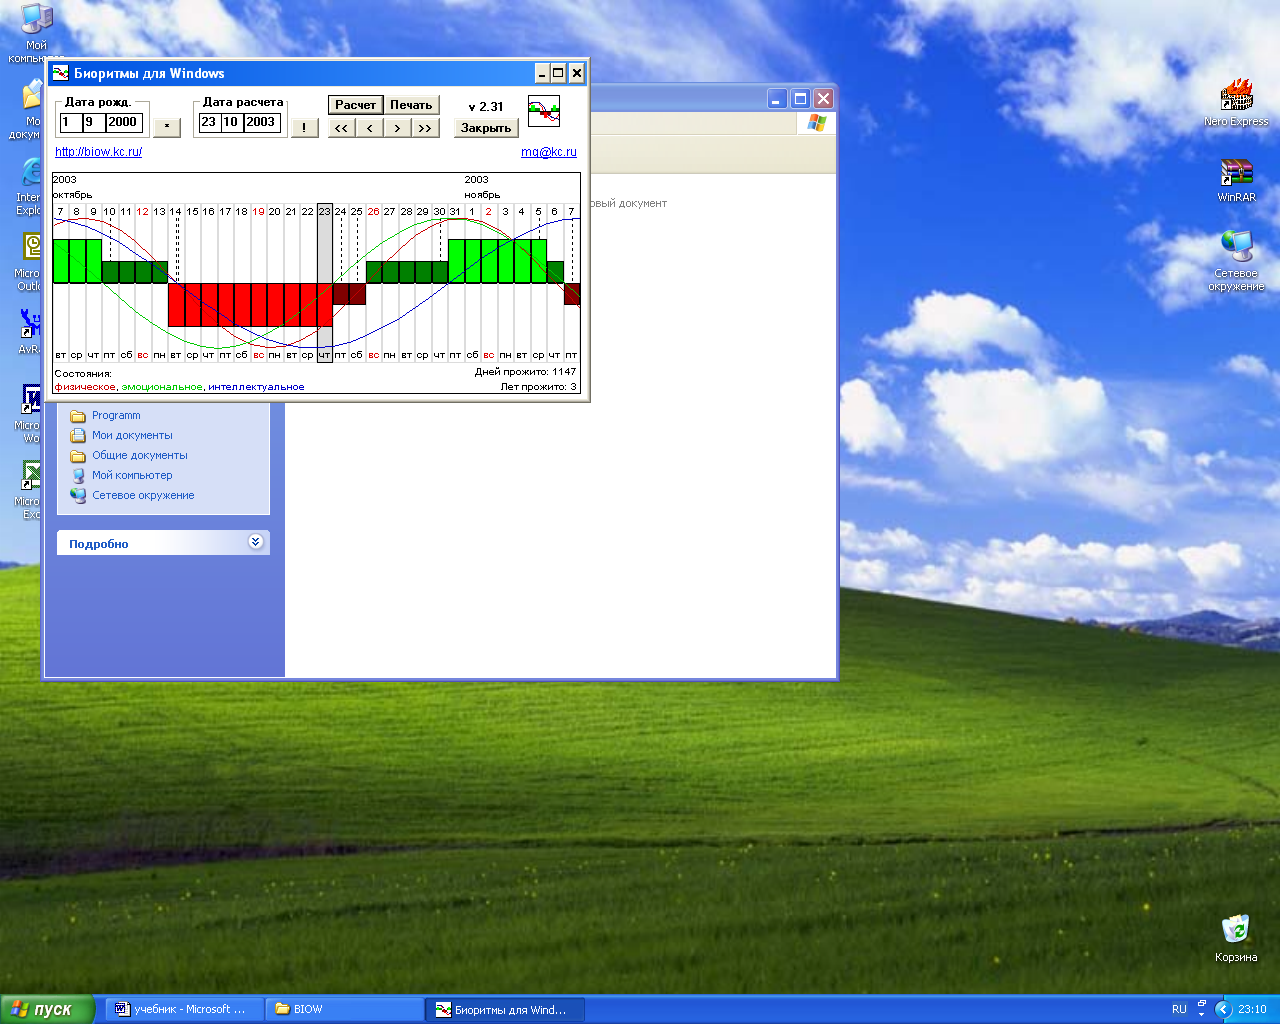The height and width of the screenshot is (1024, 1280).
Task: Open Сетевое окружение link in the sidebar
Action: (132, 495)
